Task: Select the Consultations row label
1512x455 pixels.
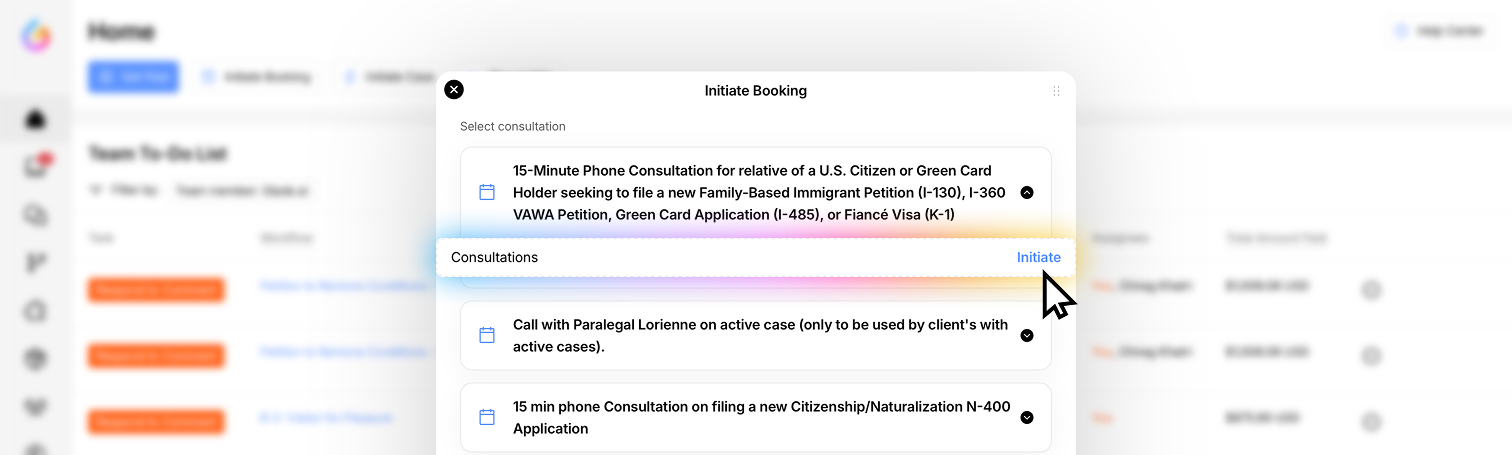Action: [x=494, y=257]
